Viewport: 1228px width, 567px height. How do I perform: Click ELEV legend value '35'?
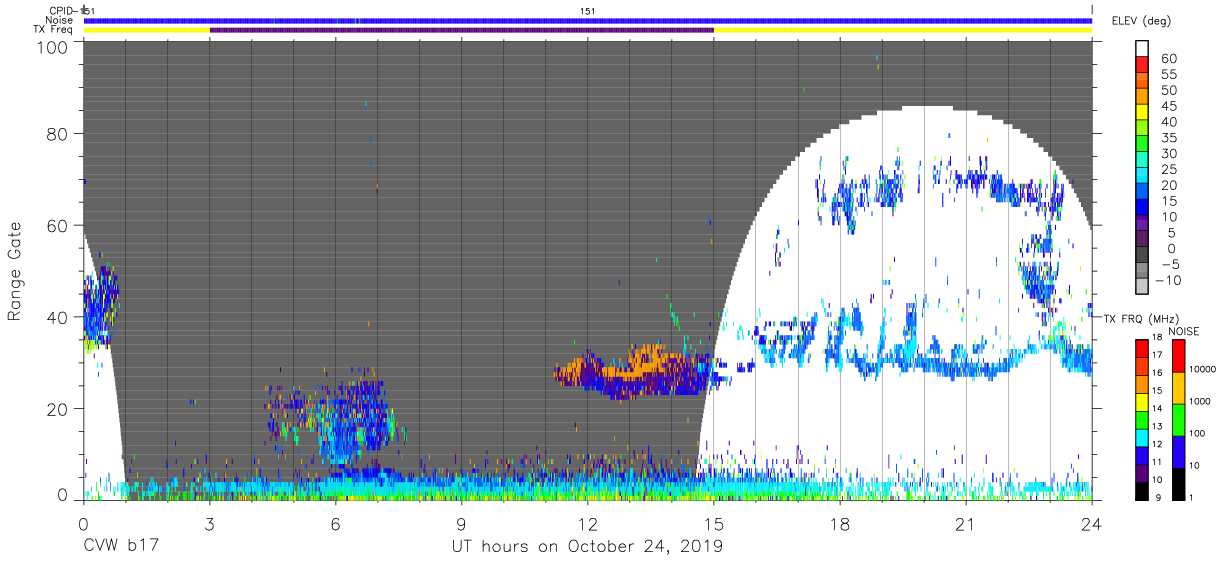(1169, 138)
